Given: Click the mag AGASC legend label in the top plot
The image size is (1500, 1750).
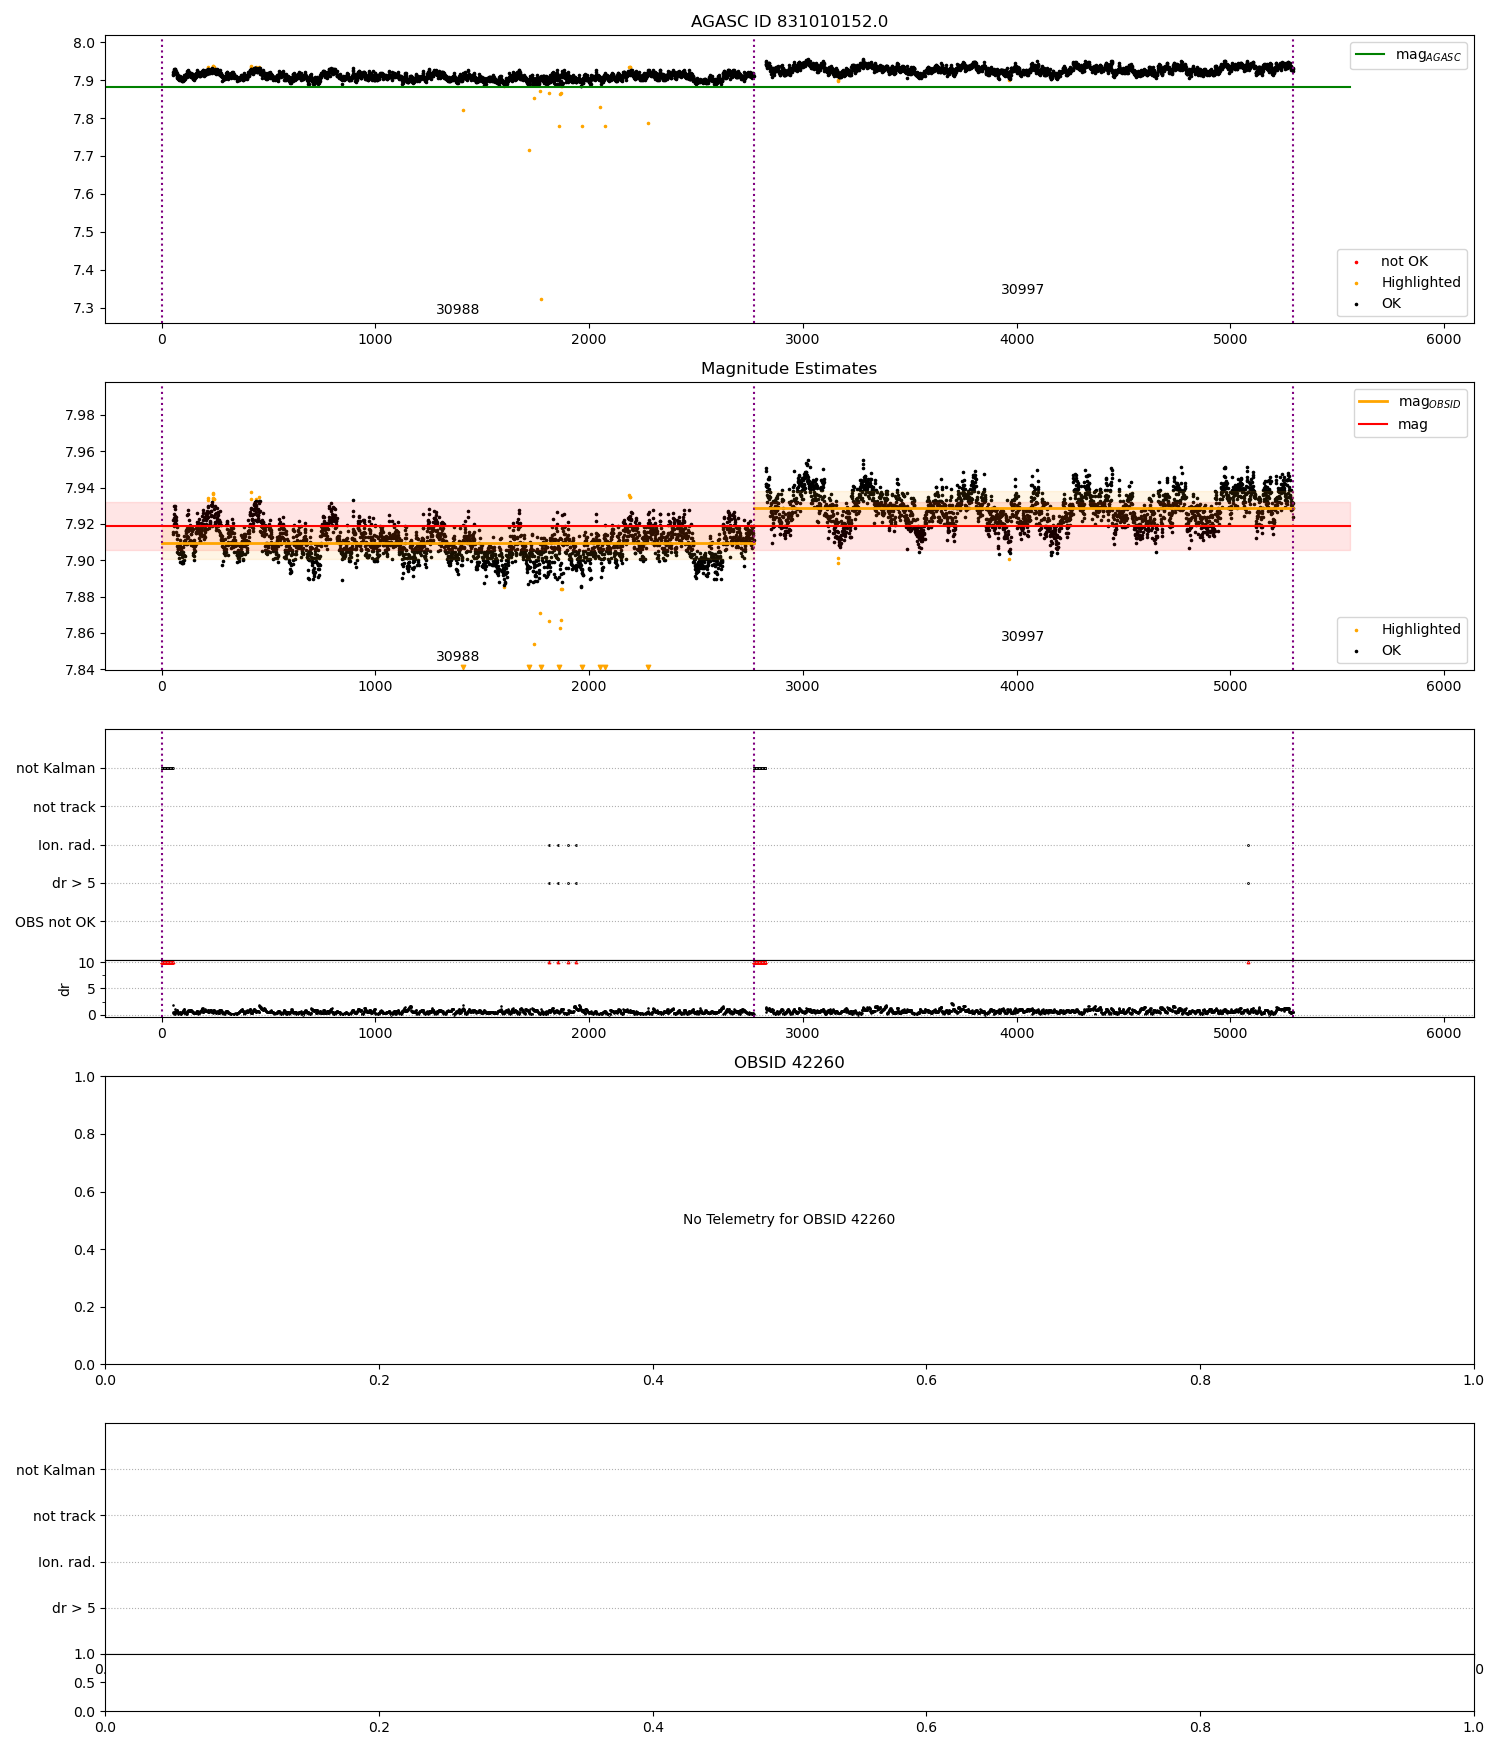Looking at the screenshot, I should pyautogui.click(x=1428, y=55).
